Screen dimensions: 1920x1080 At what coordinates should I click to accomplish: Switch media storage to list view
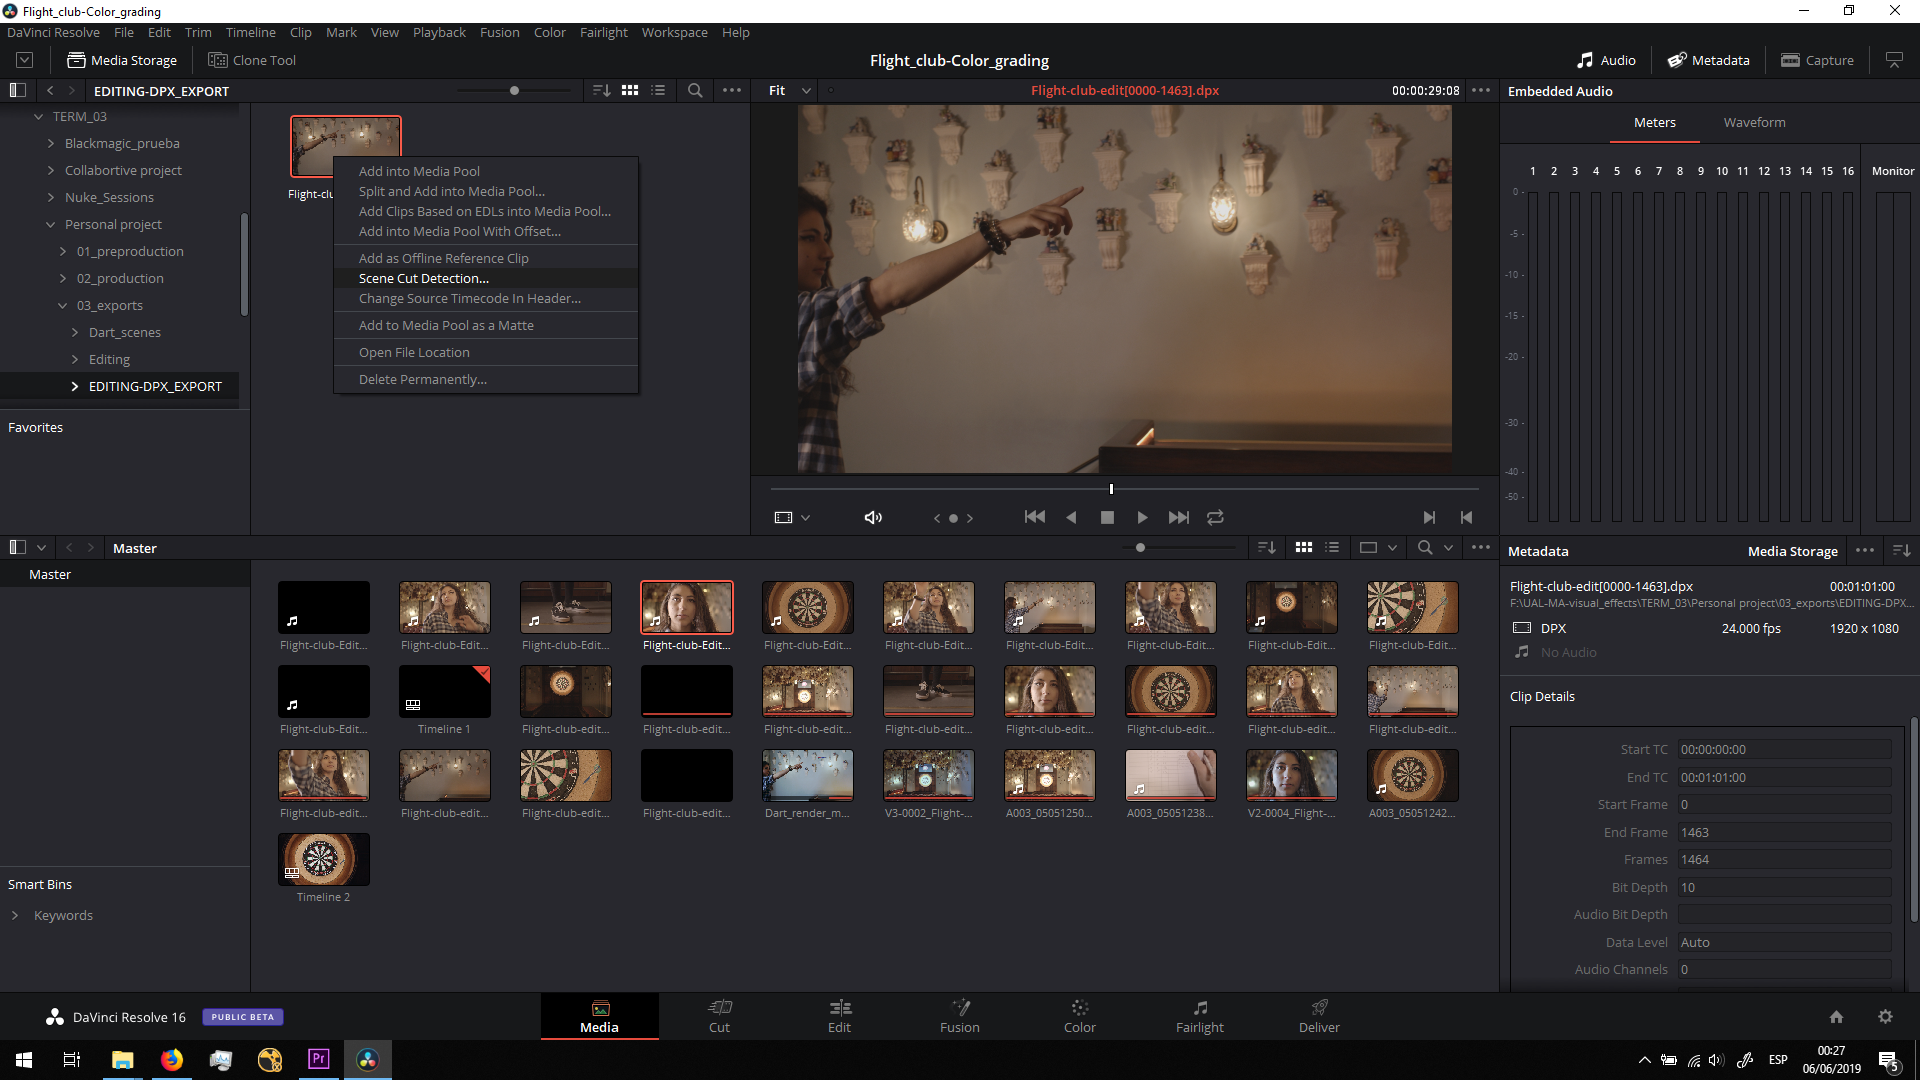click(658, 90)
